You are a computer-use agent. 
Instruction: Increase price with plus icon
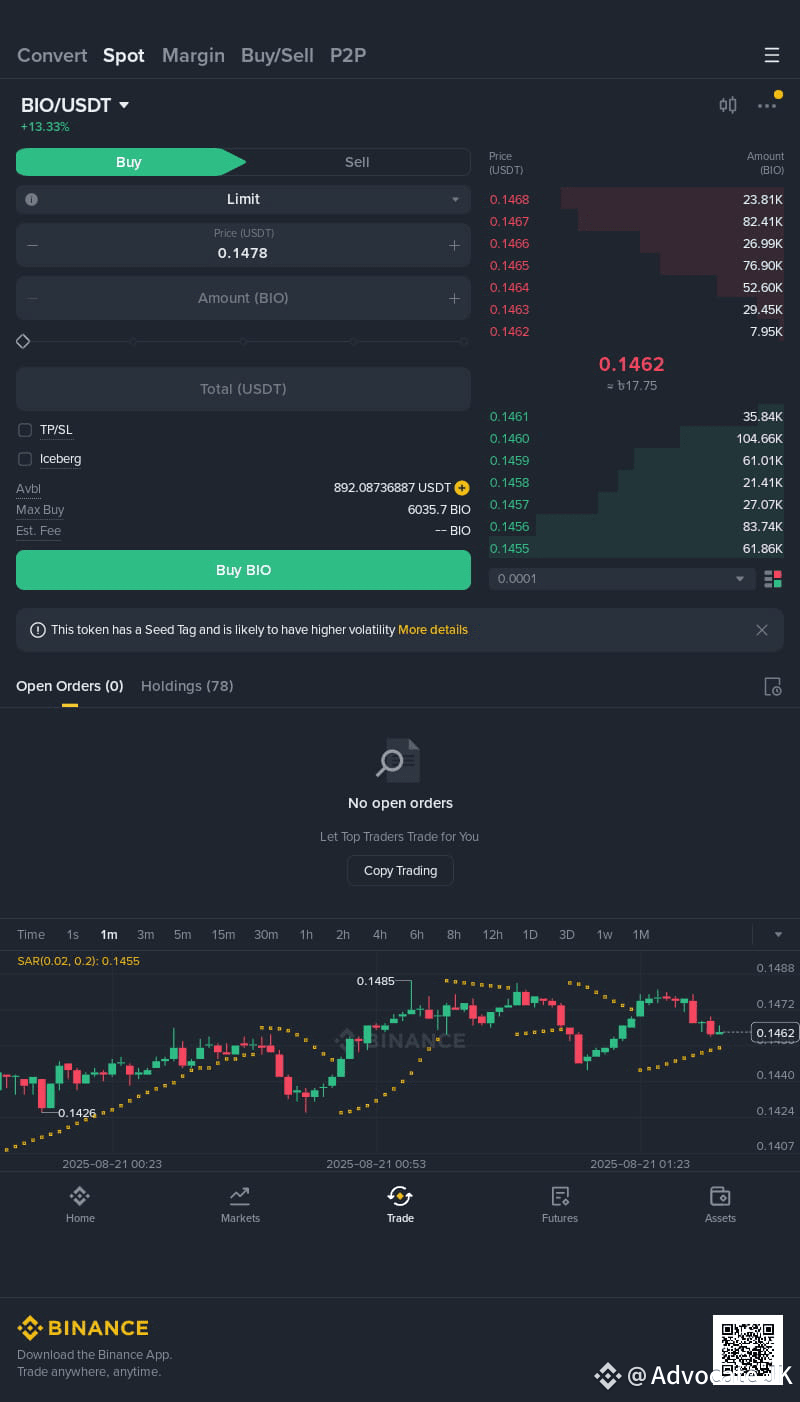point(454,245)
